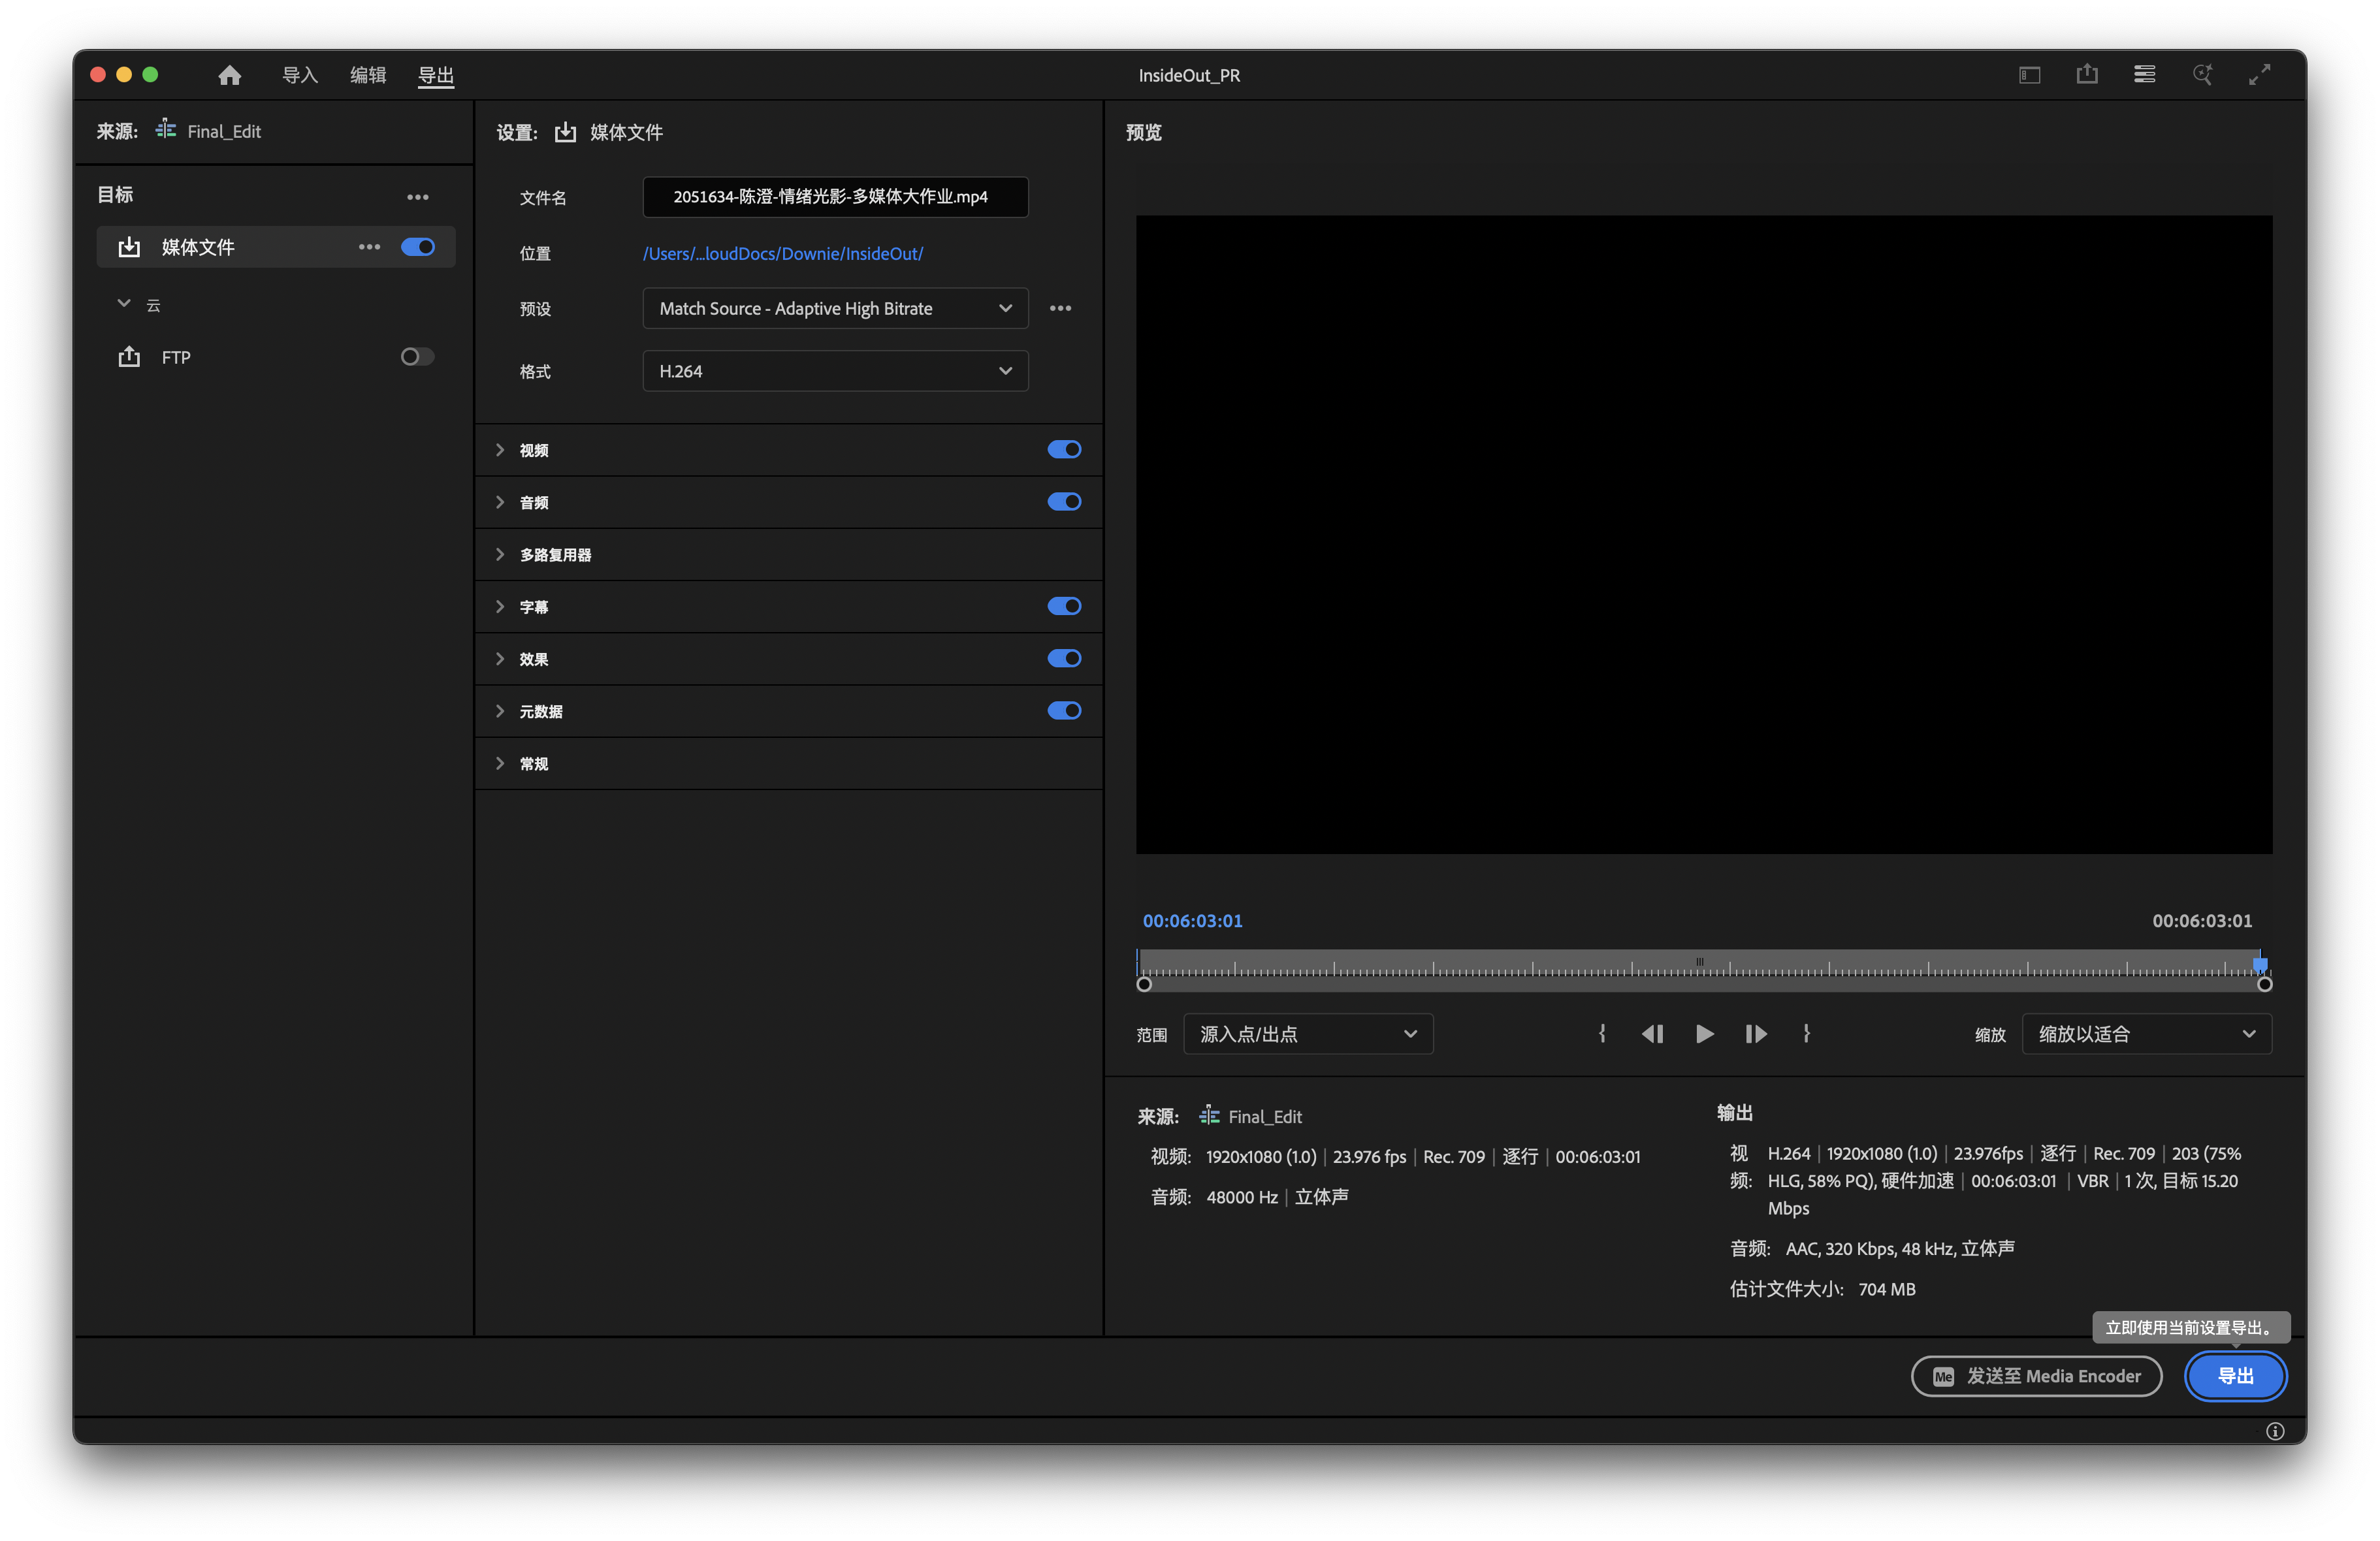Open the 格式 H.264 dropdown
2380x1541 pixels.
[835, 371]
